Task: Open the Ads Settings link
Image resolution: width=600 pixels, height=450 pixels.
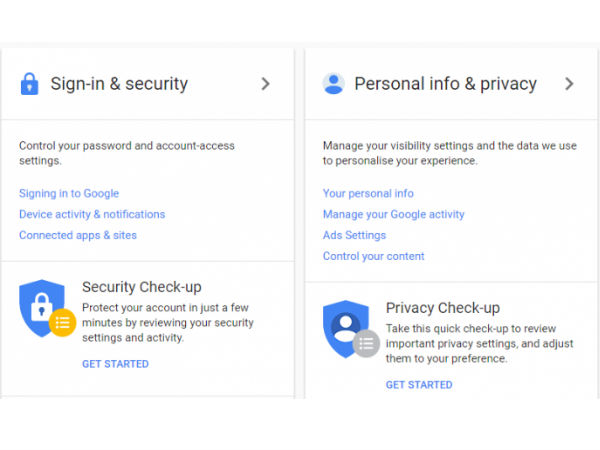Action: click(x=354, y=235)
